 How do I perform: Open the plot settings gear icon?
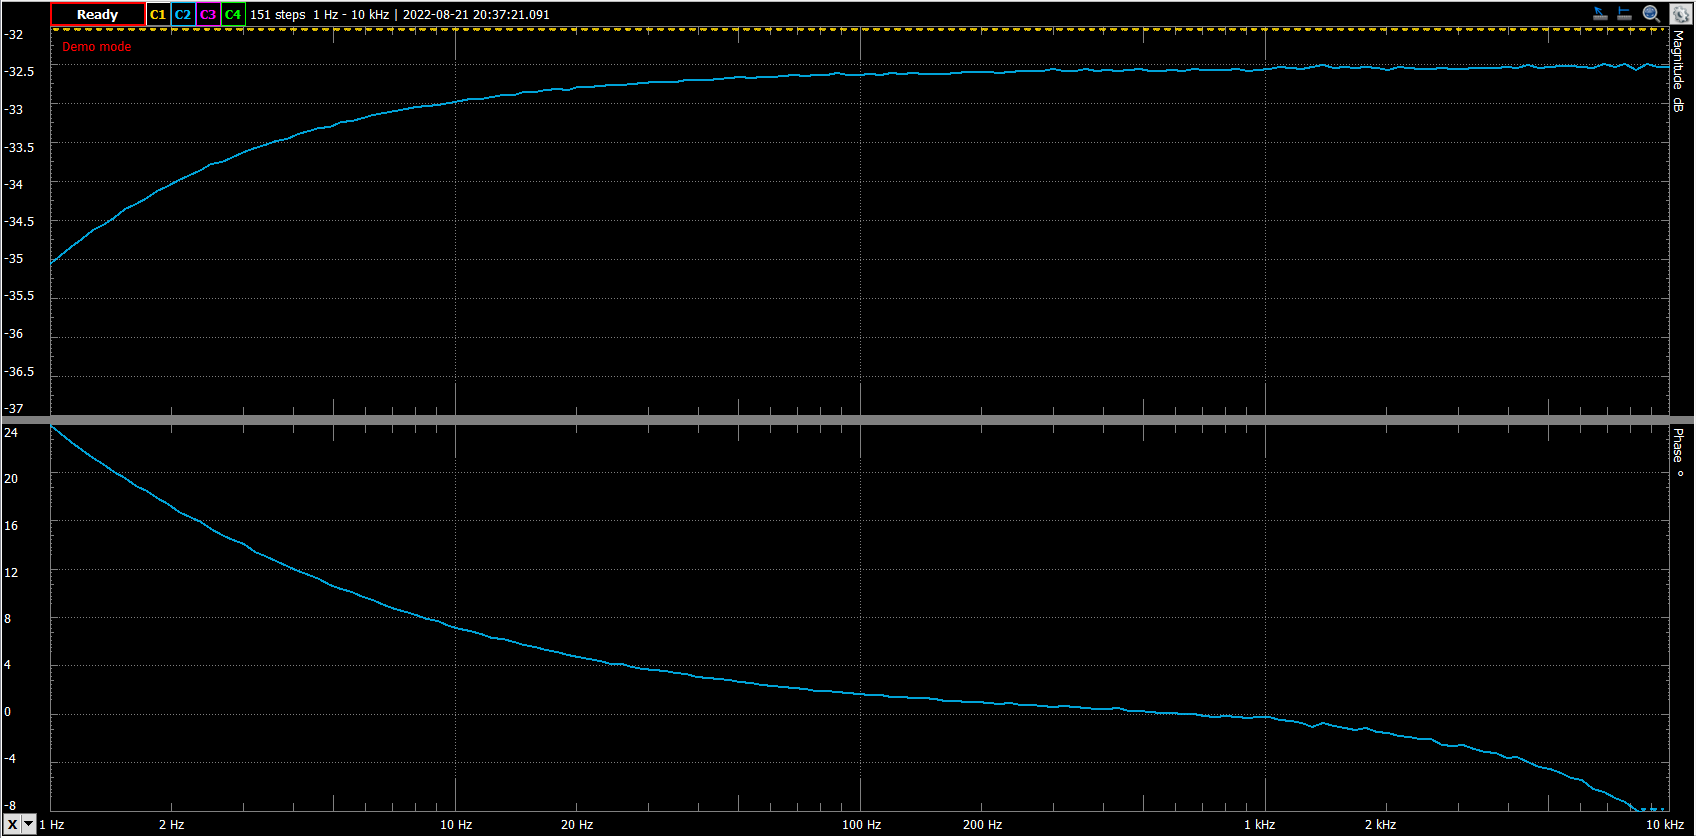click(1680, 14)
